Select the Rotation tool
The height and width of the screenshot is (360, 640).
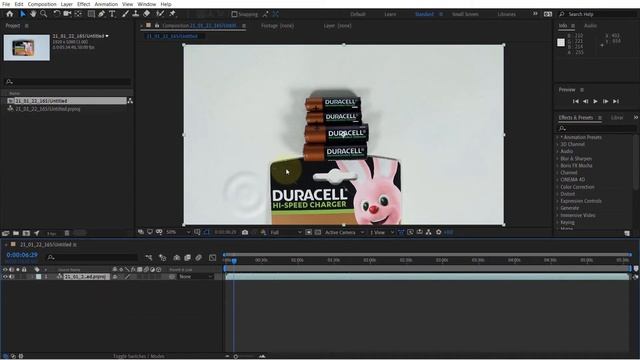pos(56,14)
